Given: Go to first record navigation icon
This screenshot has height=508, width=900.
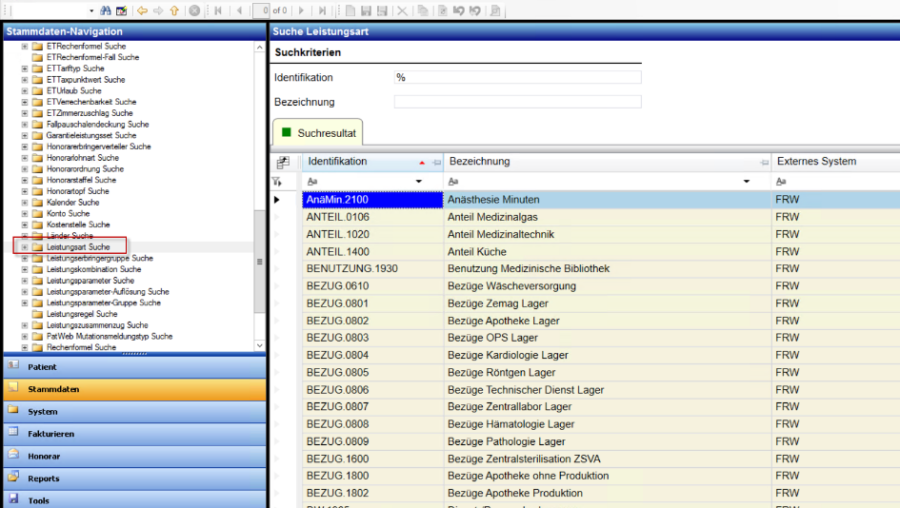Looking at the screenshot, I should [219, 10].
